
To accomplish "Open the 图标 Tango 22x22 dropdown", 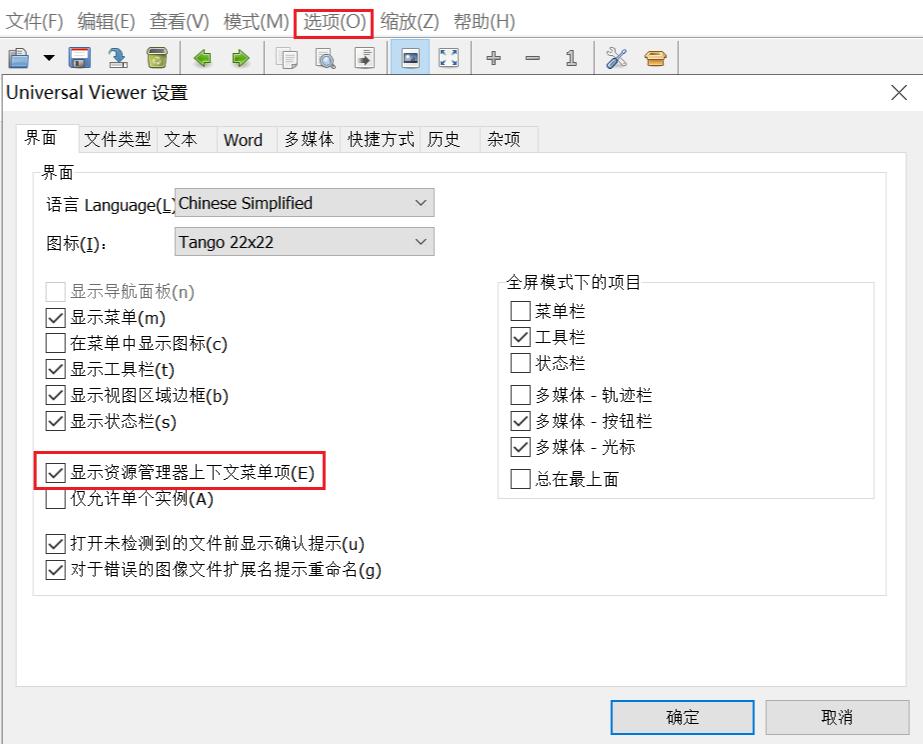I will click(304, 242).
